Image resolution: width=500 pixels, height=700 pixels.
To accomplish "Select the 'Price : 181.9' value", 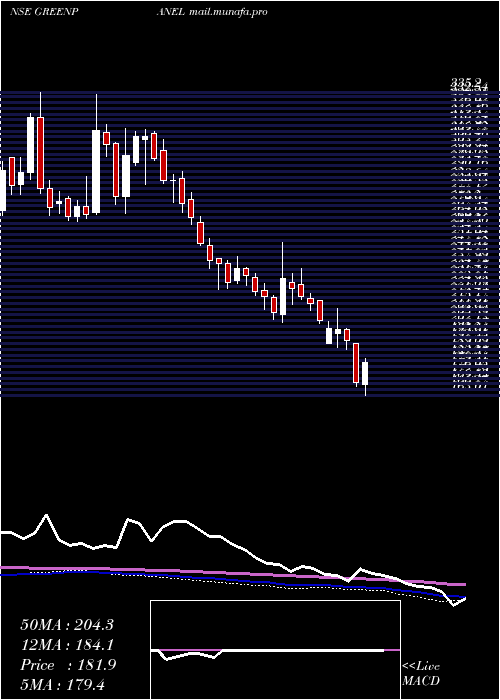I will click(68, 665).
